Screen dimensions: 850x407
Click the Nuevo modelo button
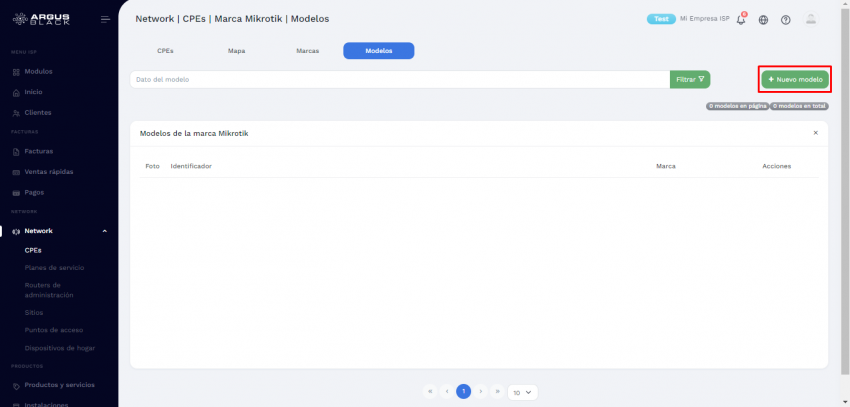click(795, 79)
